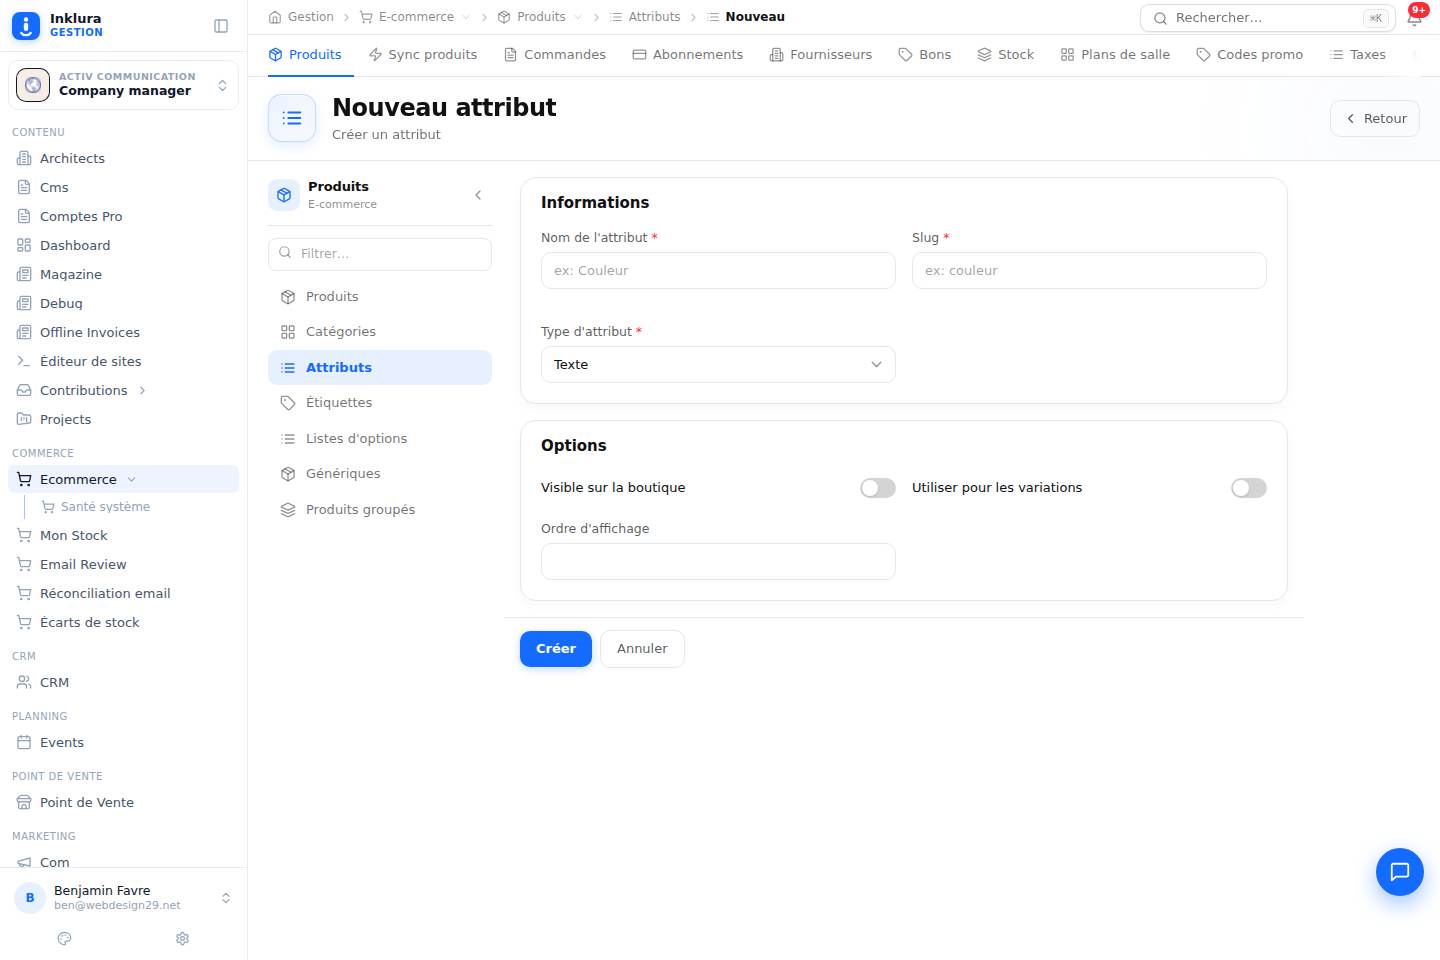Screen dimensions: 1440x960
Task: Open the Produits breadcrumb dropdown
Action: click(578, 17)
